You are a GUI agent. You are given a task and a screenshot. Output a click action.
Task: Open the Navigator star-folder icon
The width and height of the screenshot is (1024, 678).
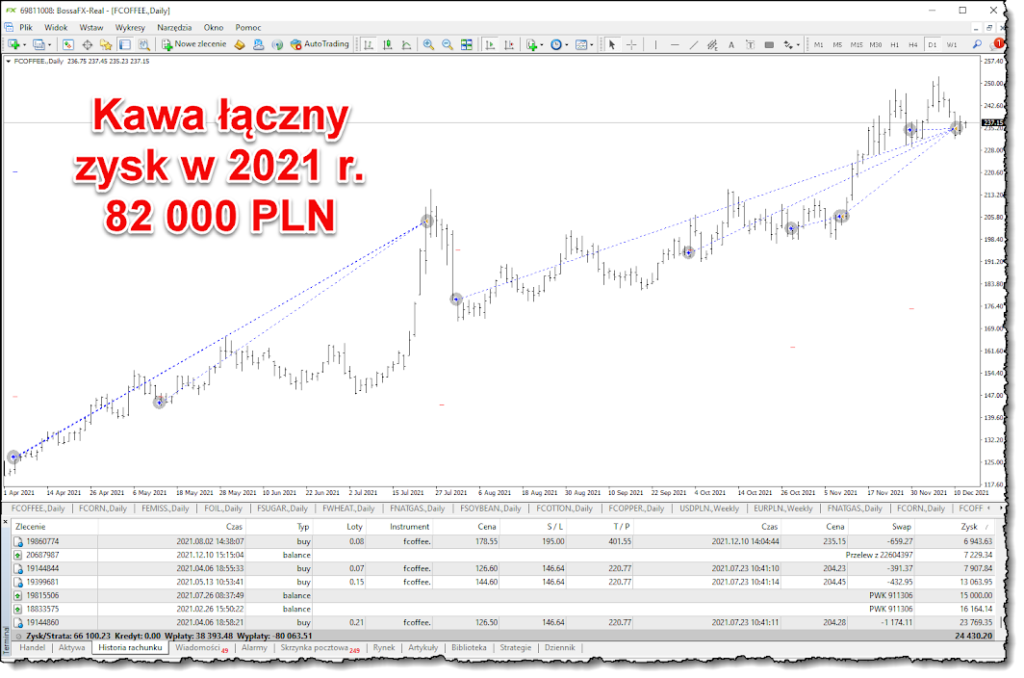point(106,44)
